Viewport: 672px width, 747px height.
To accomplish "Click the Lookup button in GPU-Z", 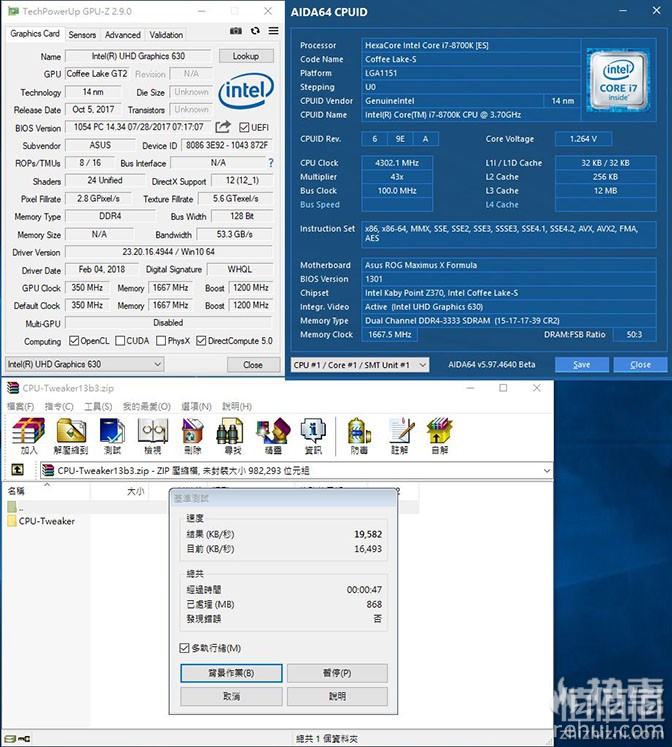I will (x=246, y=56).
